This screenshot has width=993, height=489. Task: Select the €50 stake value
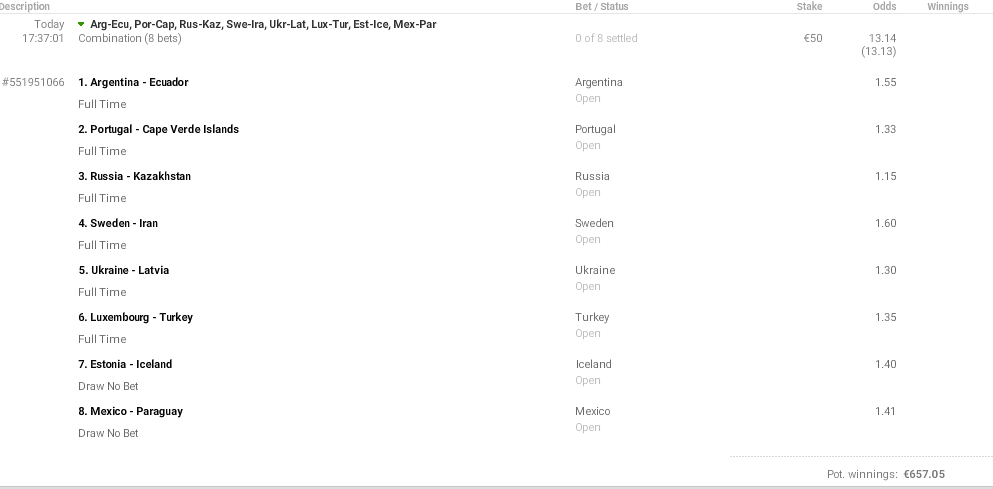click(813, 38)
